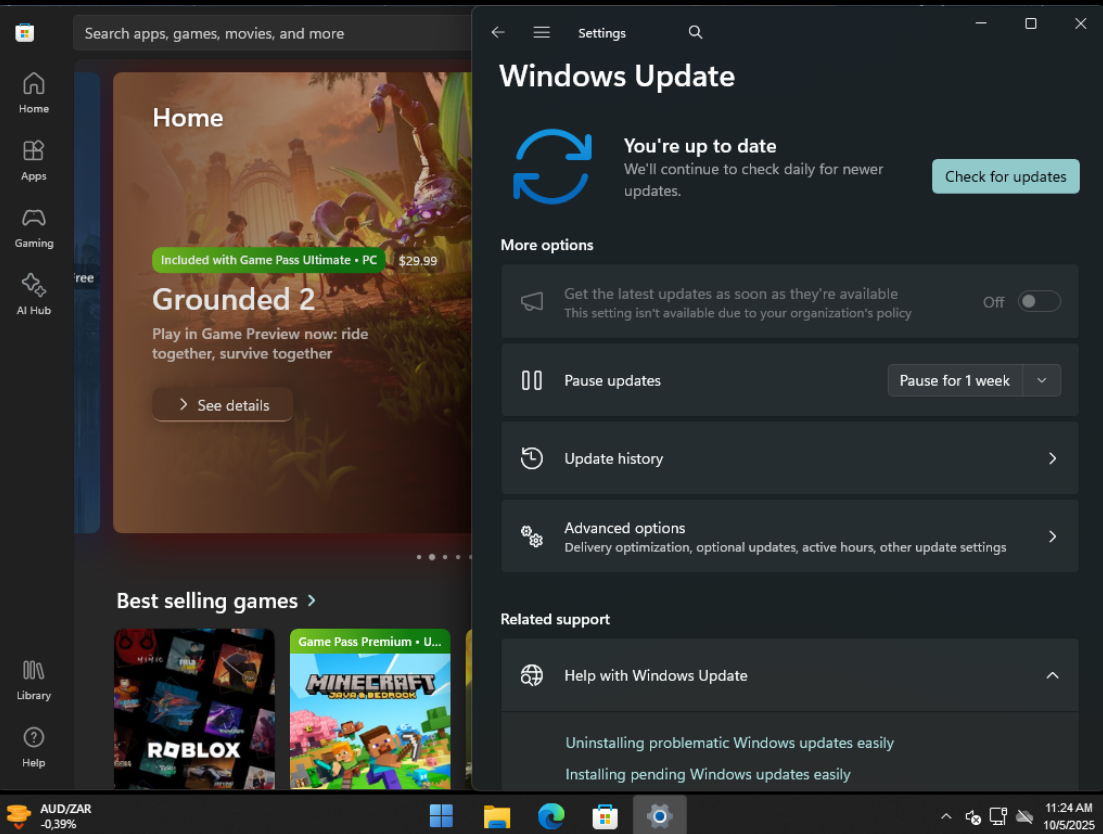Open the Windows Start menu
Image resolution: width=1103 pixels, height=834 pixels.
442,816
